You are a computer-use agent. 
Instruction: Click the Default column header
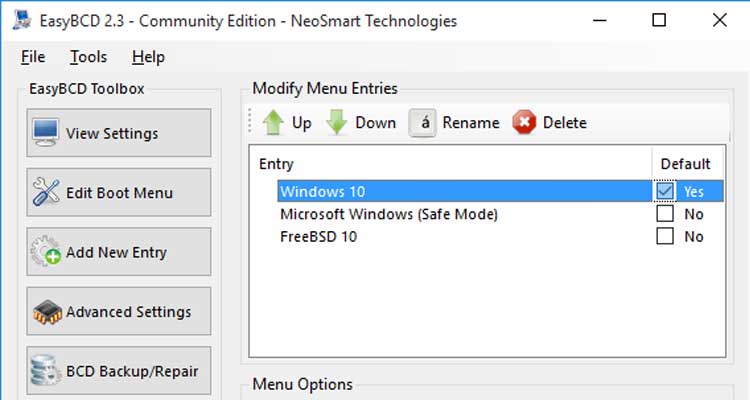pos(685,164)
